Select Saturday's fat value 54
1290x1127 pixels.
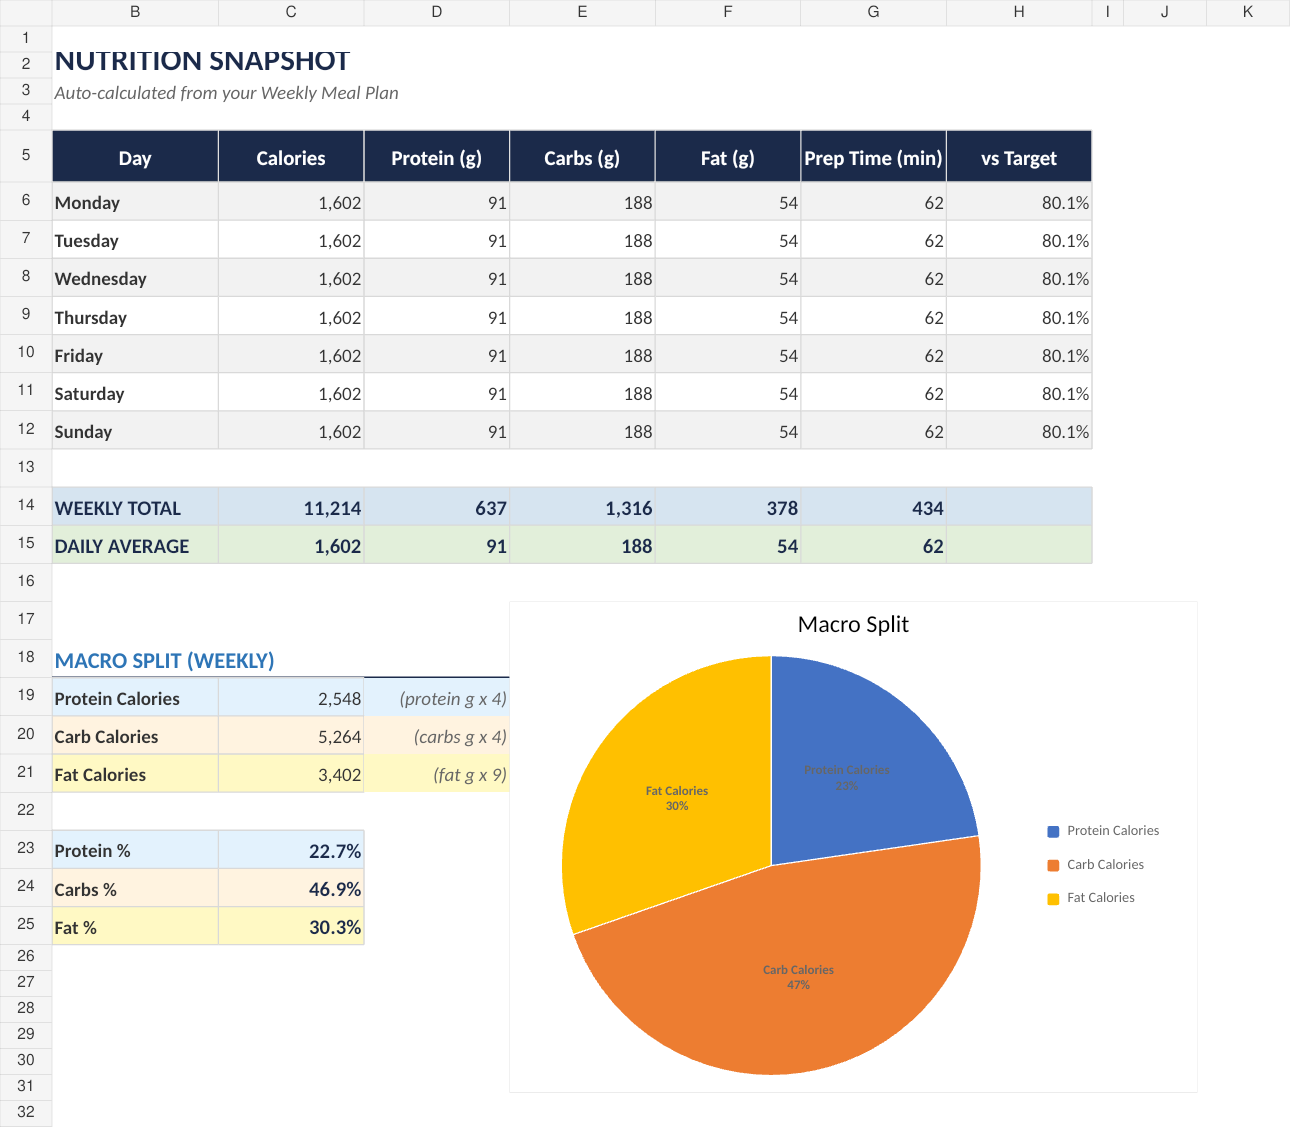(728, 393)
